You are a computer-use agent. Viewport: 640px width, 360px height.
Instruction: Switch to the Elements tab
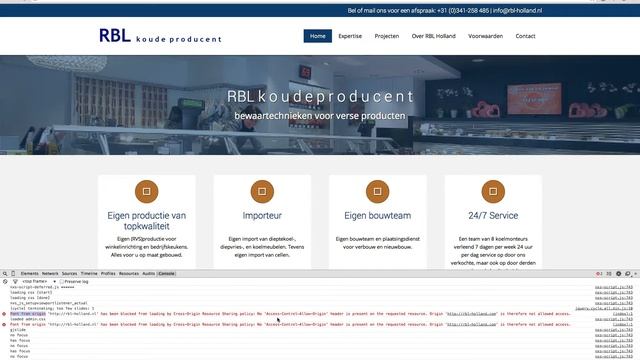(29, 274)
